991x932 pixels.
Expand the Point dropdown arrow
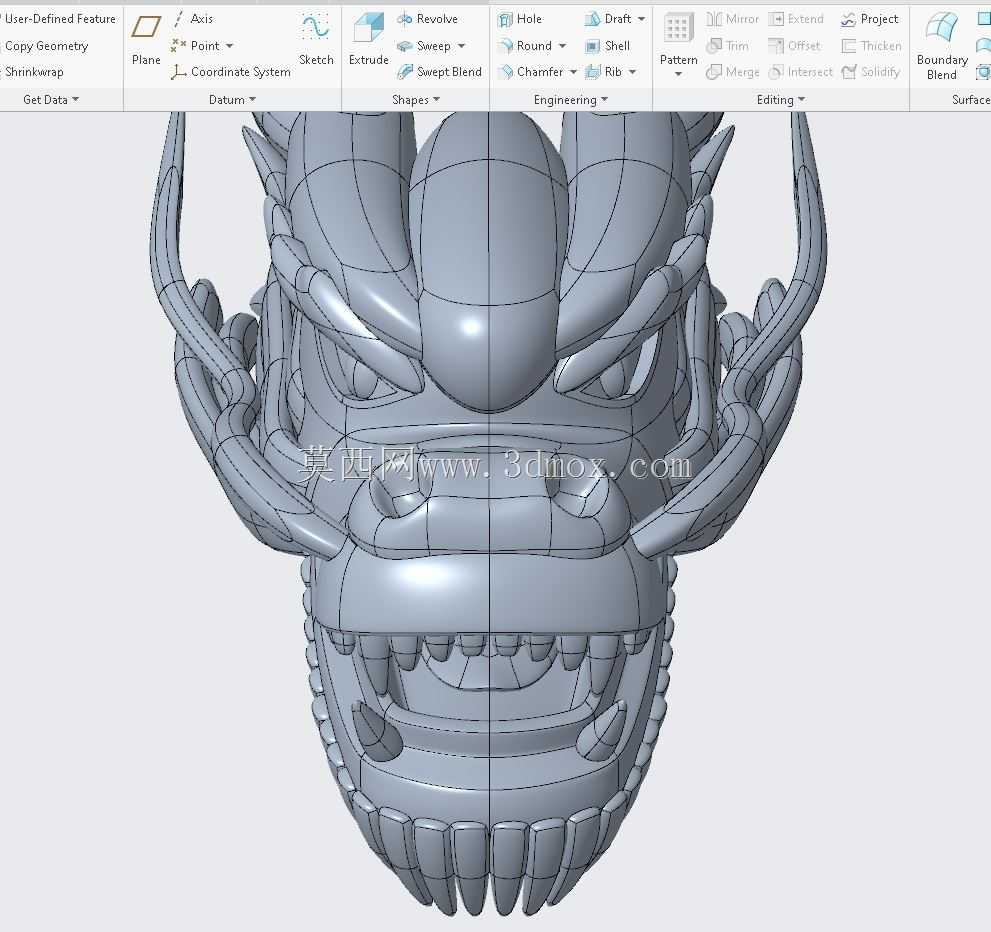229,46
